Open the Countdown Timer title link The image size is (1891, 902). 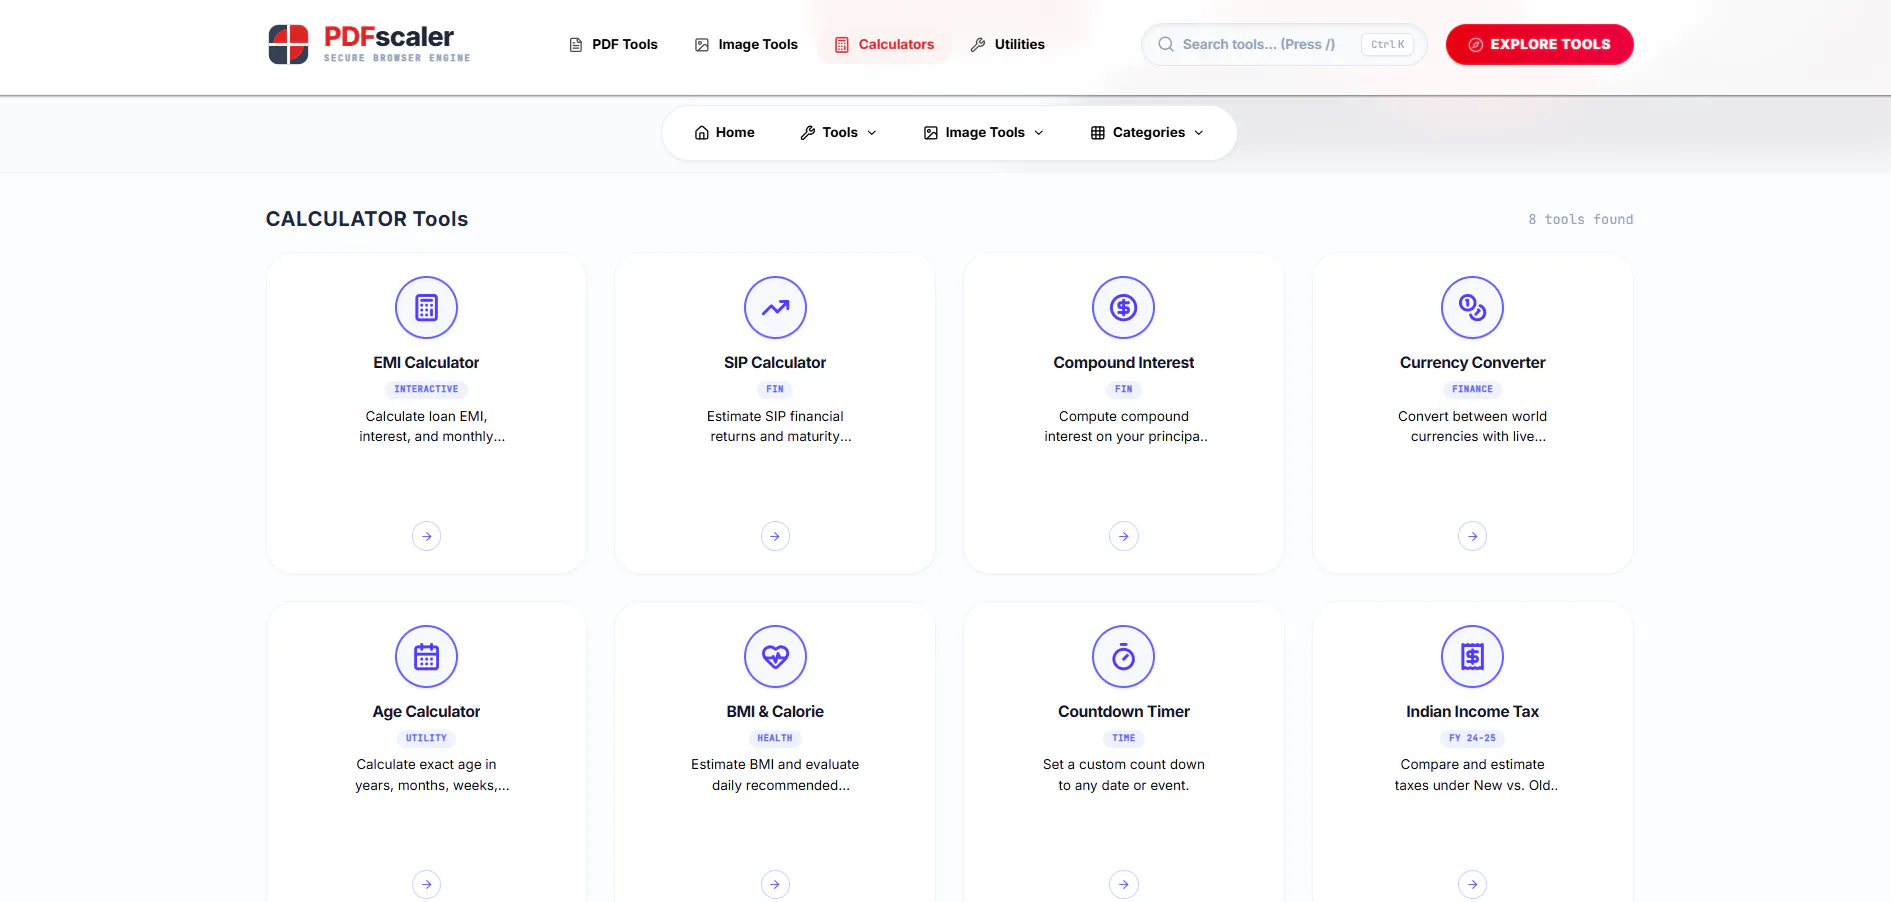[x=1123, y=712]
